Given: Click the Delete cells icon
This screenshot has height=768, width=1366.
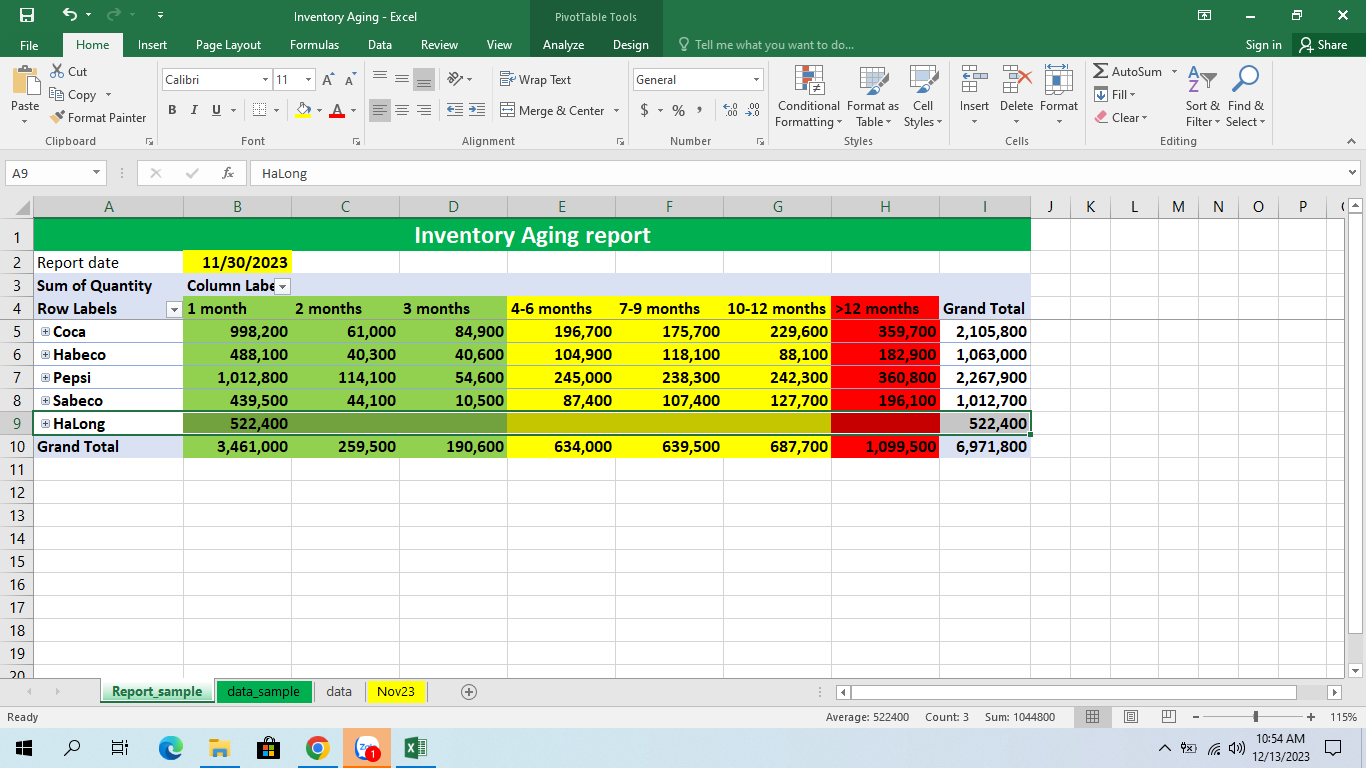Looking at the screenshot, I should tap(1017, 80).
